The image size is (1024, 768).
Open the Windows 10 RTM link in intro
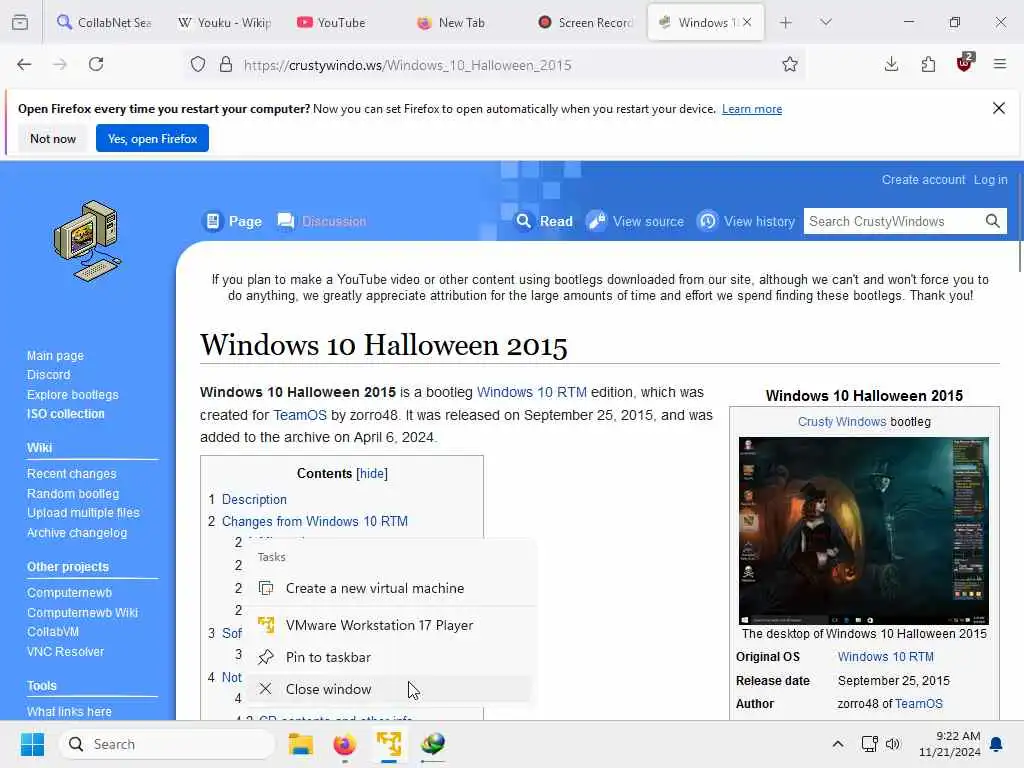[532, 392]
